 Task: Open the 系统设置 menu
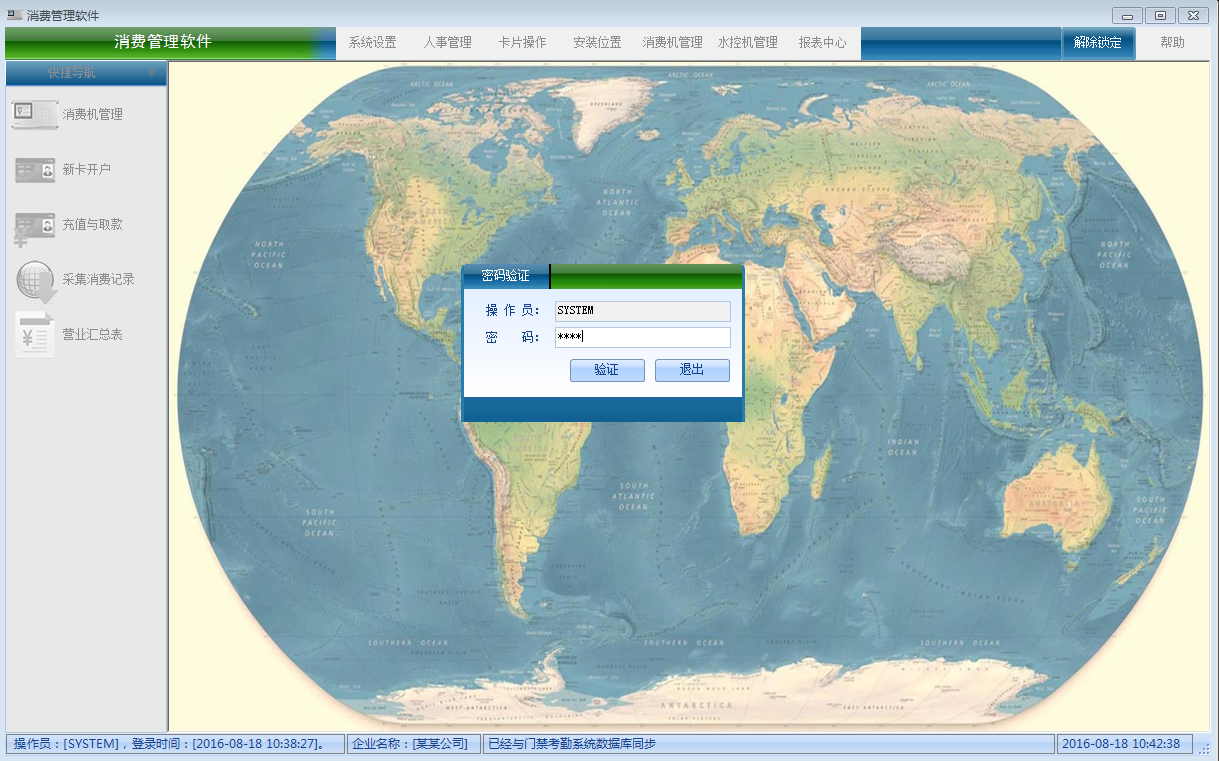(372, 43)
